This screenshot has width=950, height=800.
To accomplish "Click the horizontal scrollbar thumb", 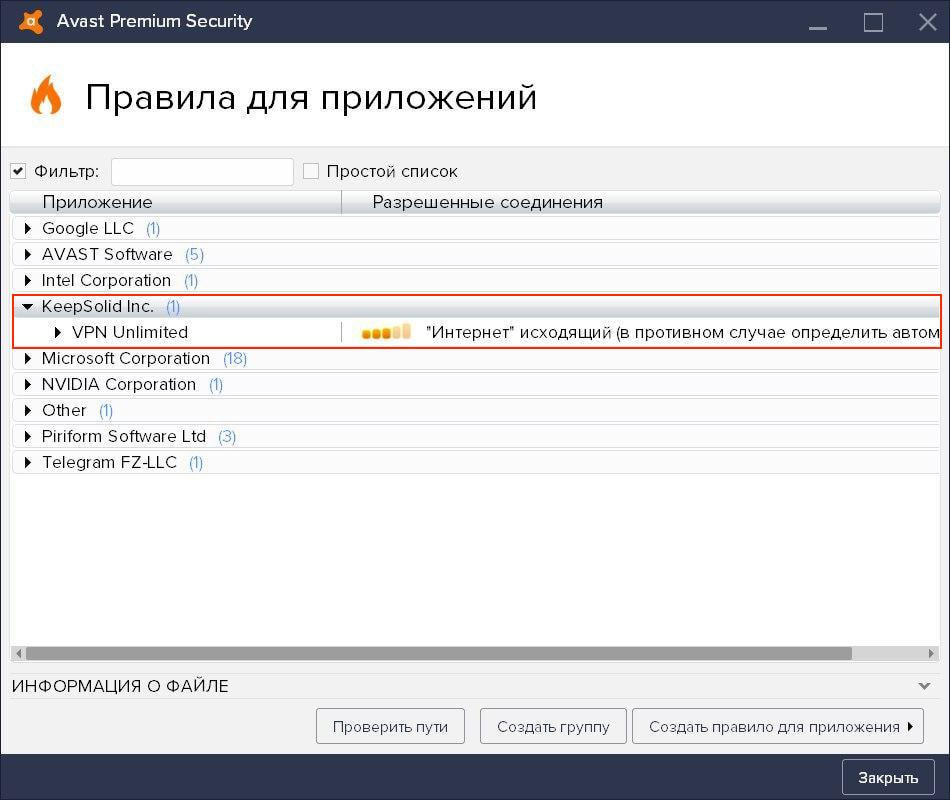I will [x=438, y=653].
